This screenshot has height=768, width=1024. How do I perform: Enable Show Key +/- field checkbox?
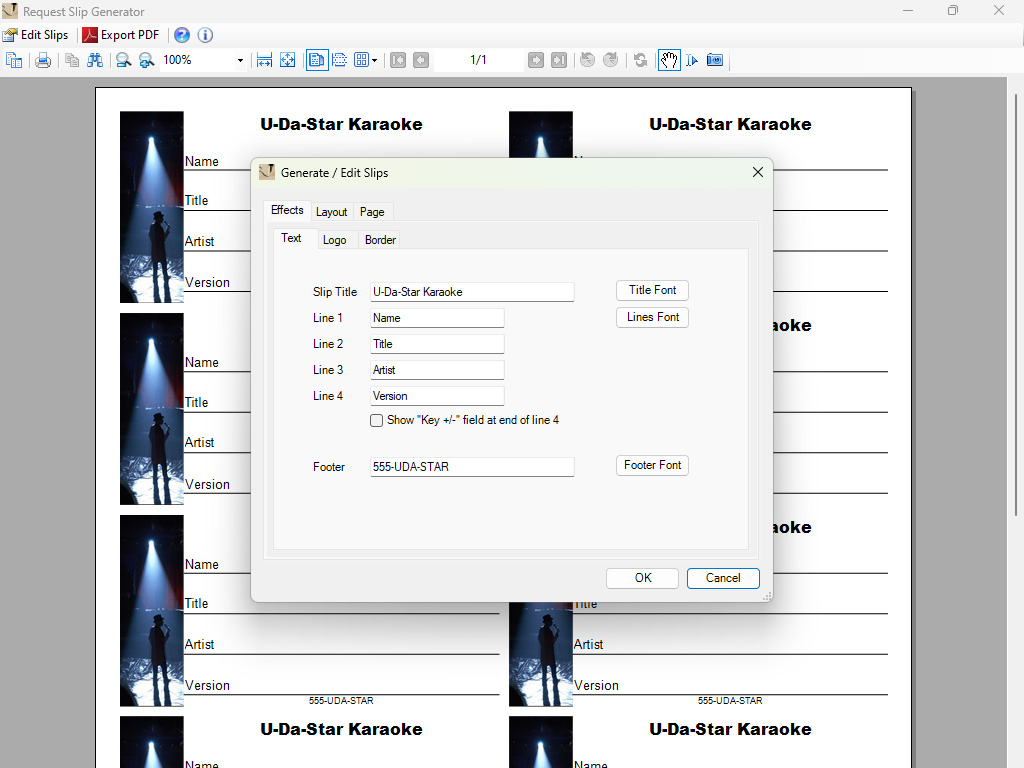(377, 421)
